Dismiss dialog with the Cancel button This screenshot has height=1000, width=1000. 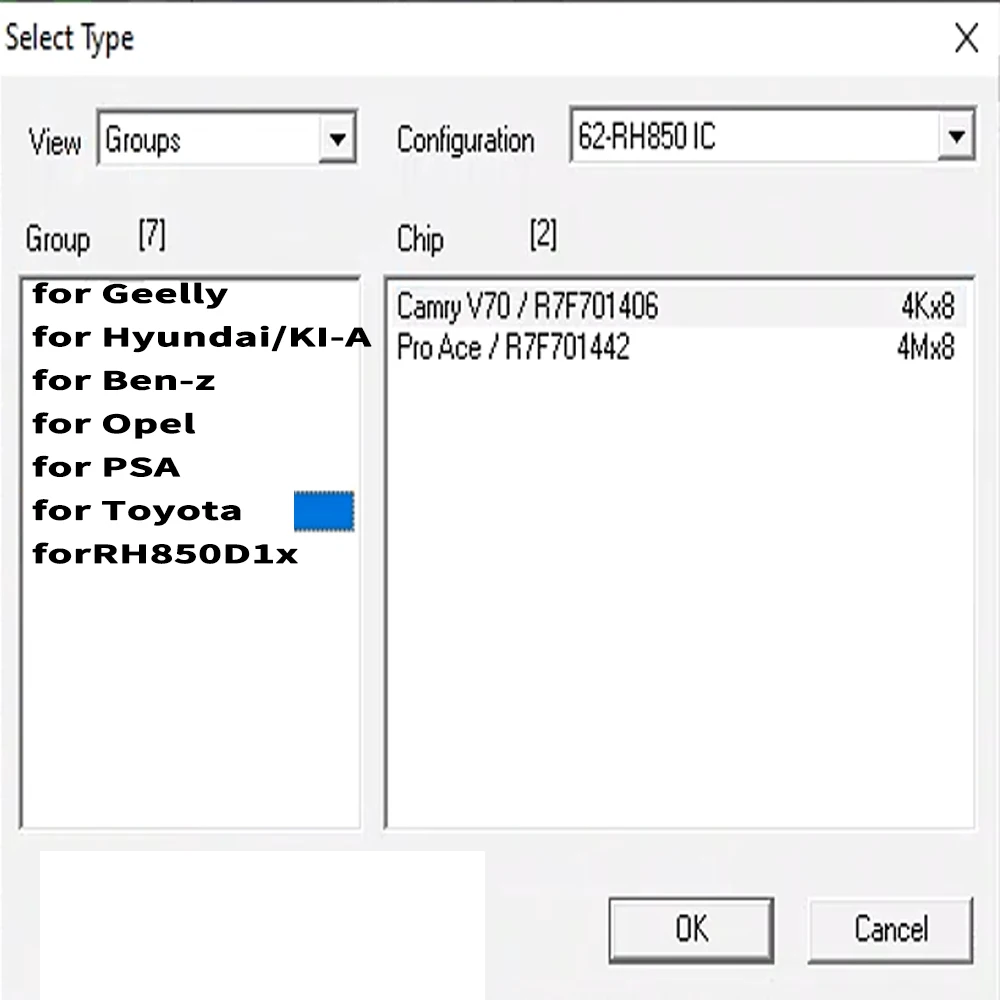click(x=889, y=929)
